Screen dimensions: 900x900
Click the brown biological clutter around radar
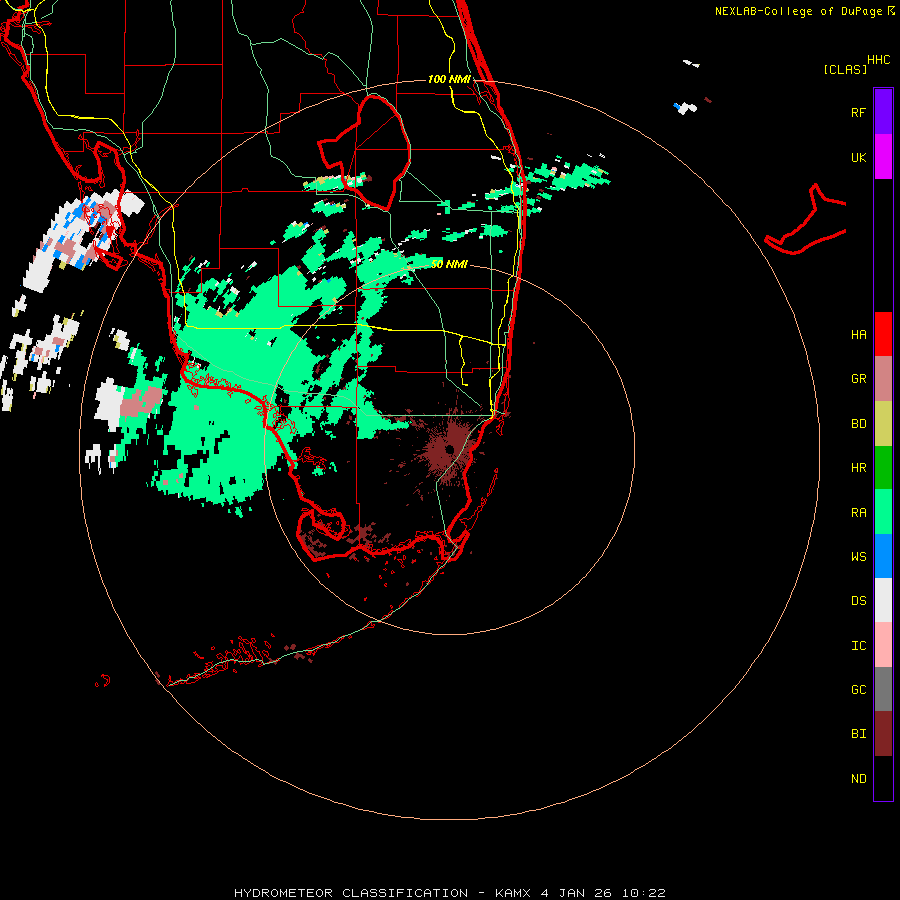(451, 449)
